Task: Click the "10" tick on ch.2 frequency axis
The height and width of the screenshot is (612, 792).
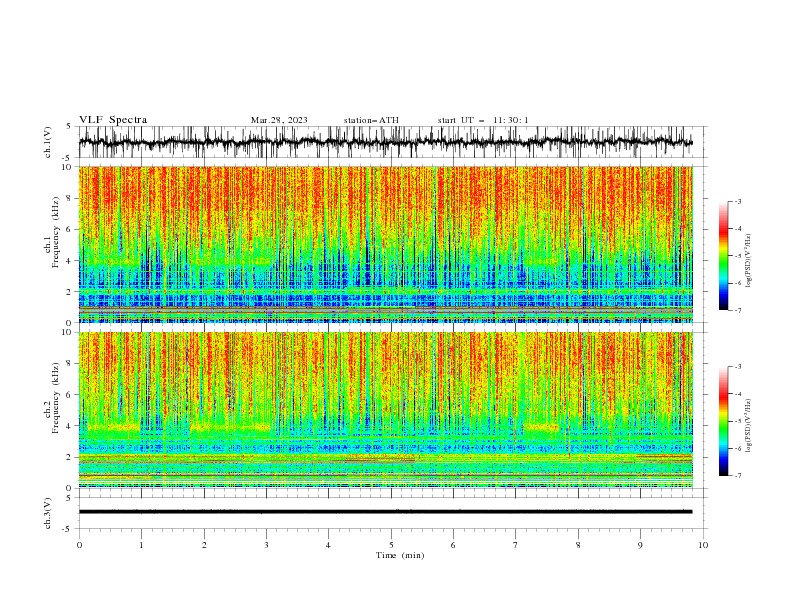Action: point(68,333)
